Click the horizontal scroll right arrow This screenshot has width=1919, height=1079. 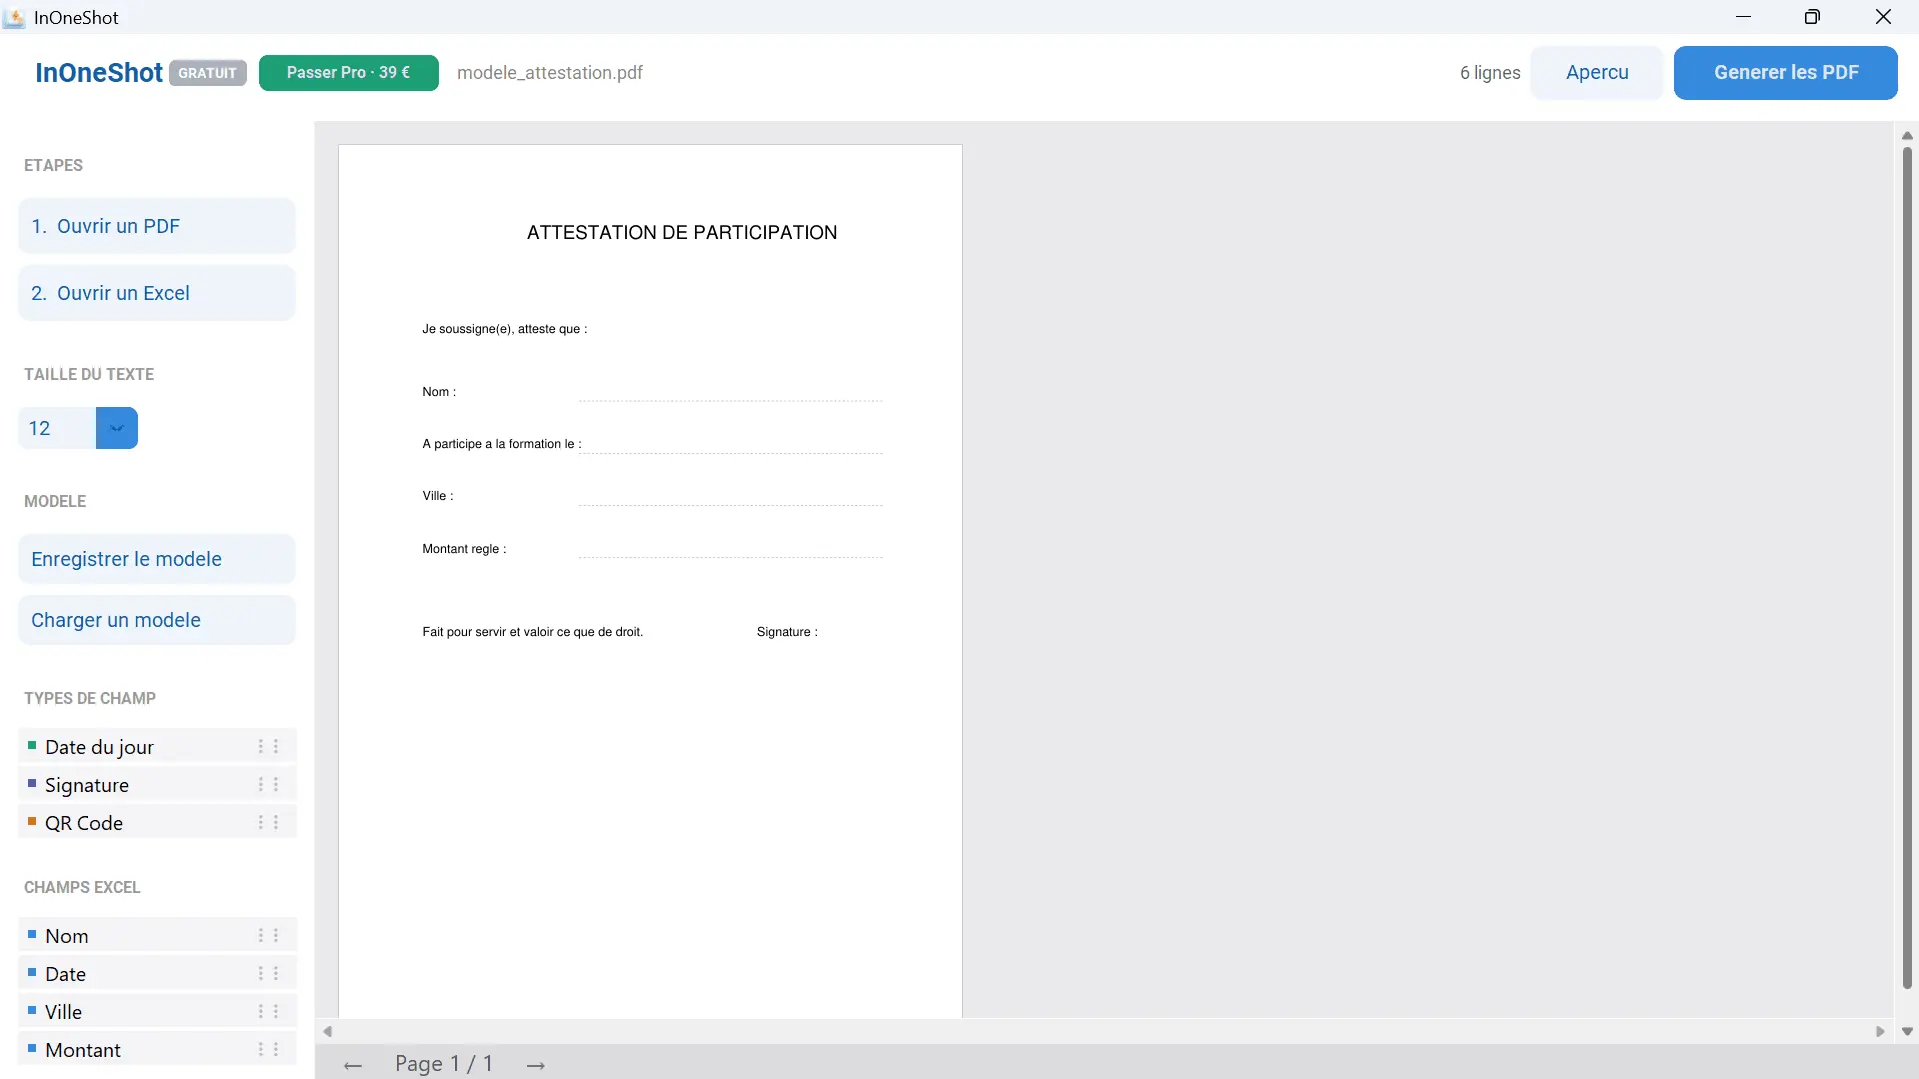pos(1880,1031)
